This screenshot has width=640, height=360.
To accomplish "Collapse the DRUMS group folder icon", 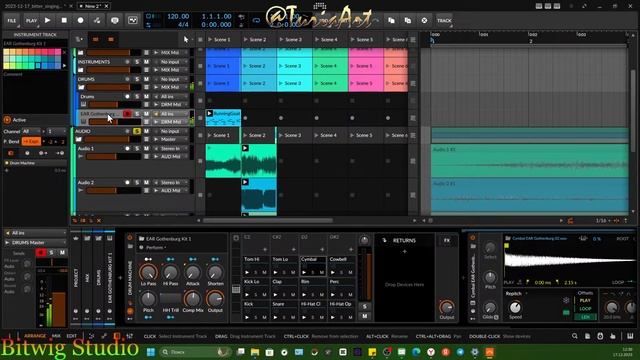I will click(81, 87).
